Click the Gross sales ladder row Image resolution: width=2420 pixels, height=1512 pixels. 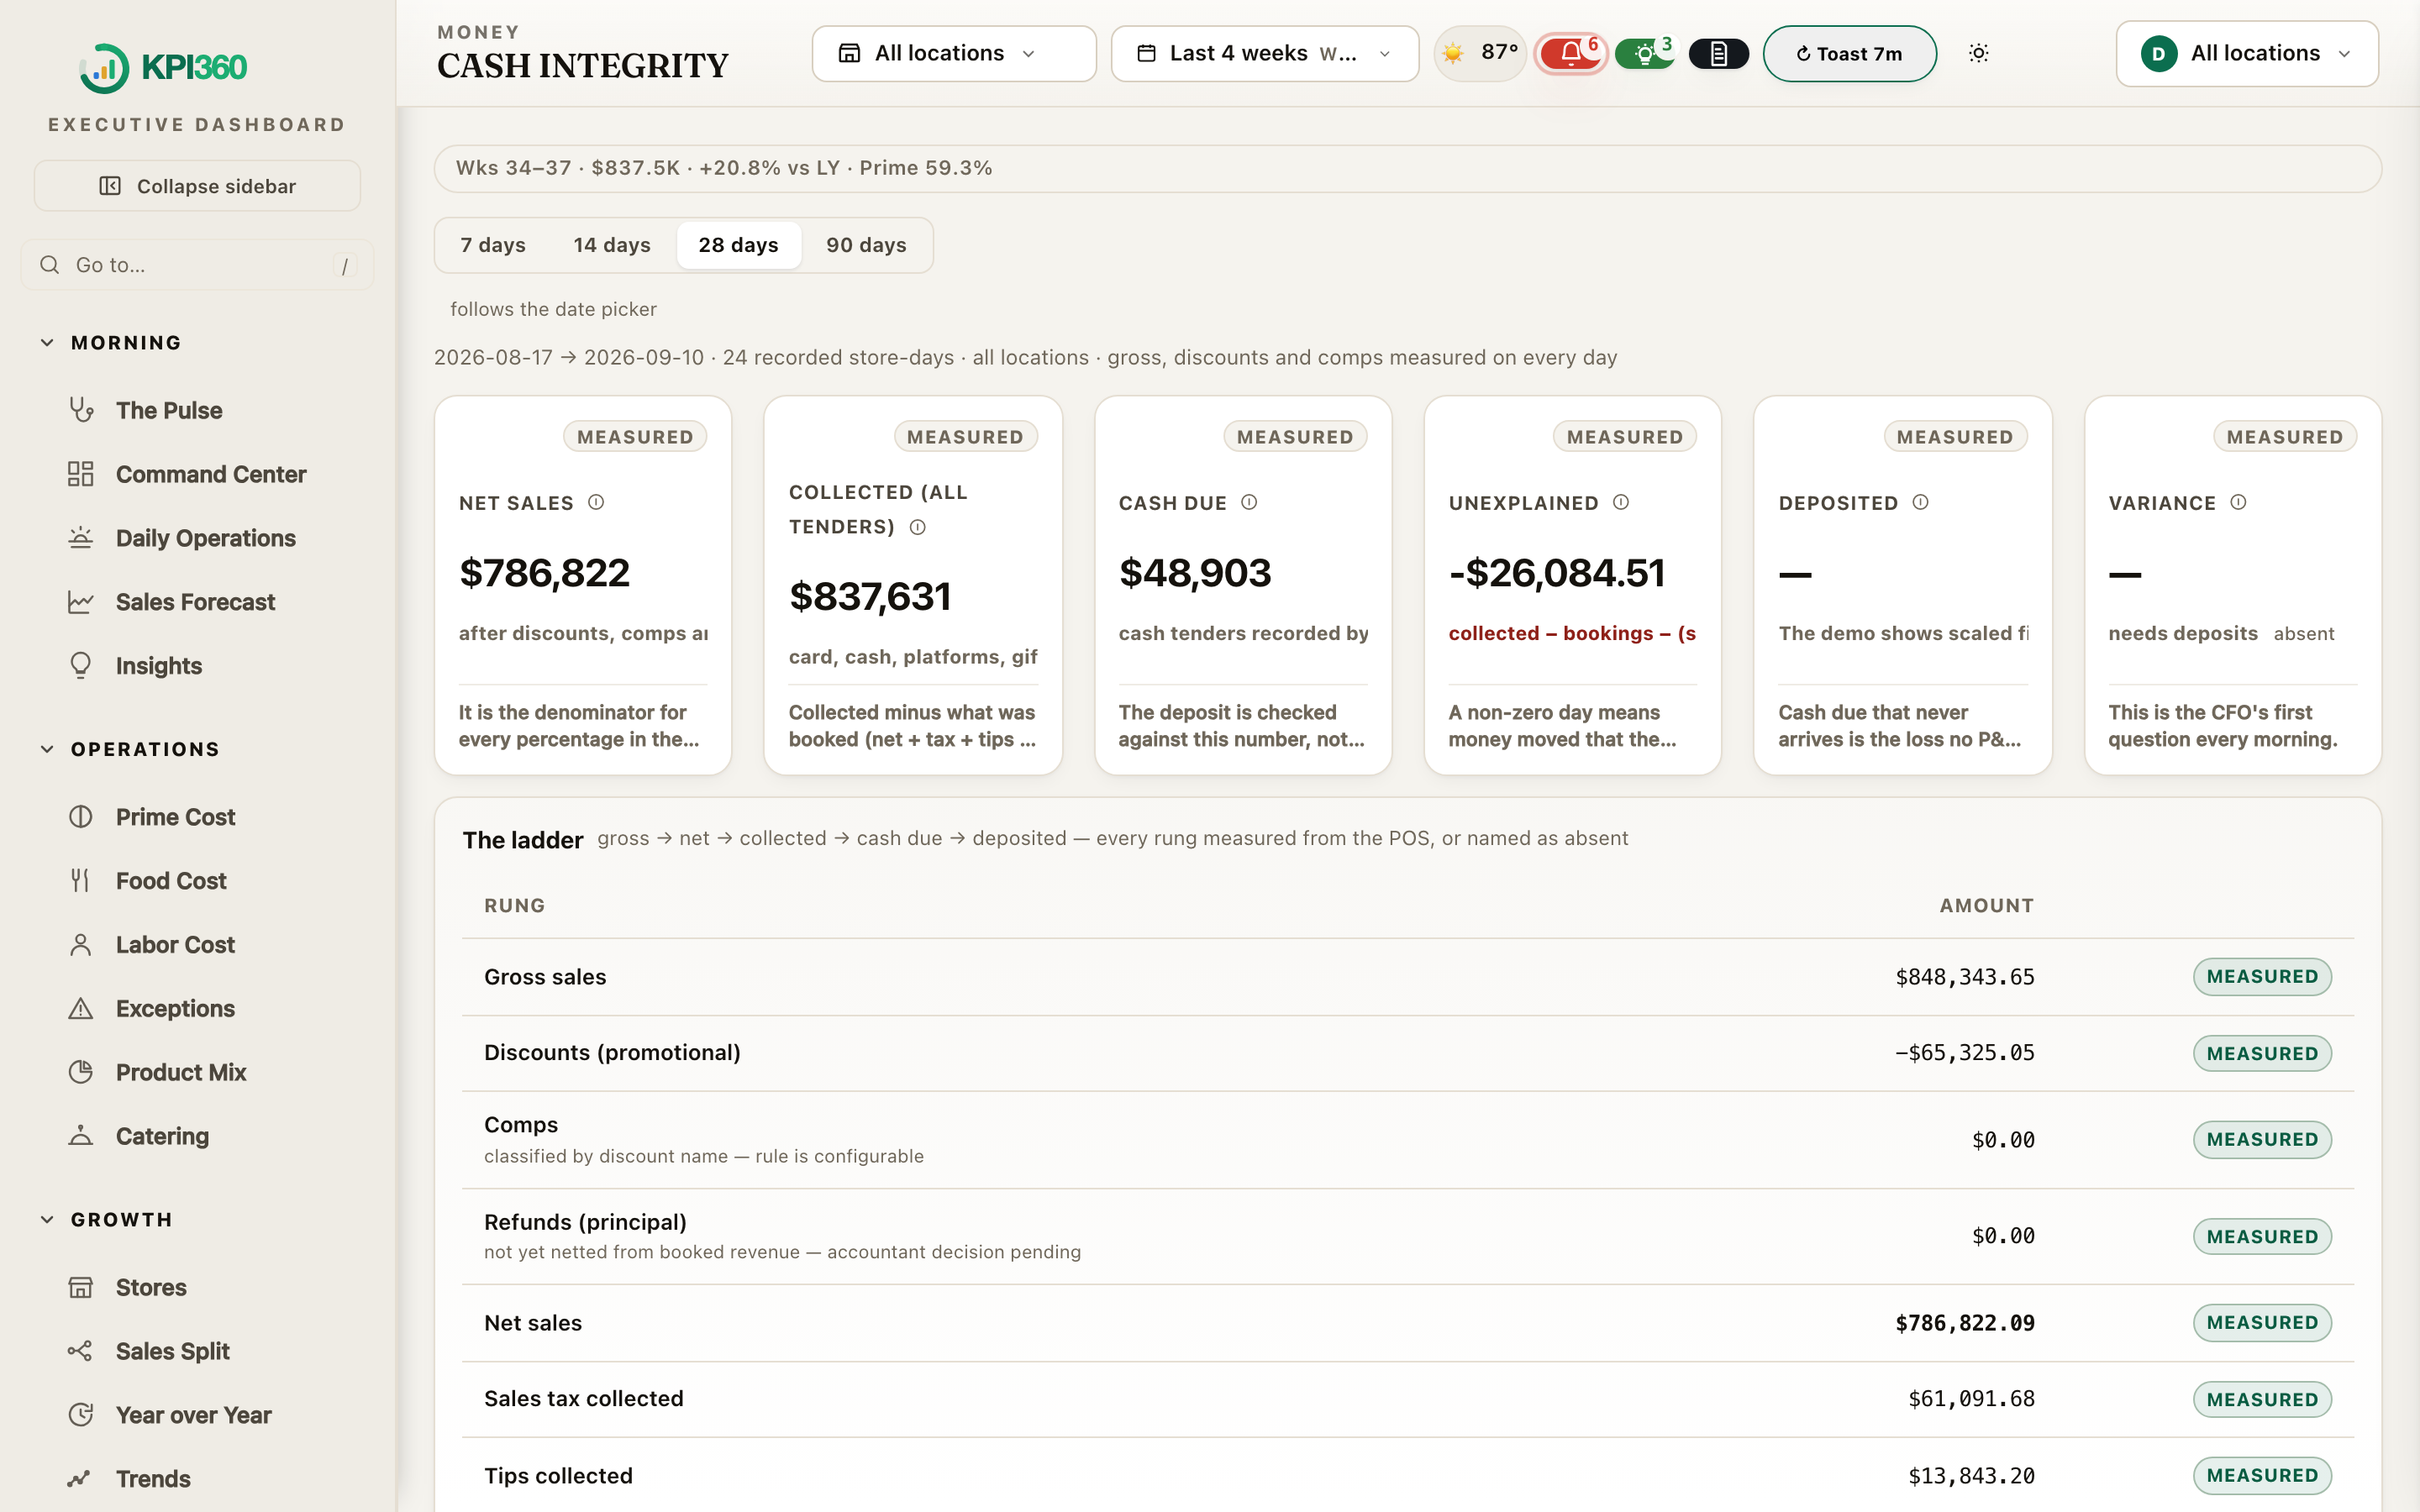click(x=1407, y=977)
